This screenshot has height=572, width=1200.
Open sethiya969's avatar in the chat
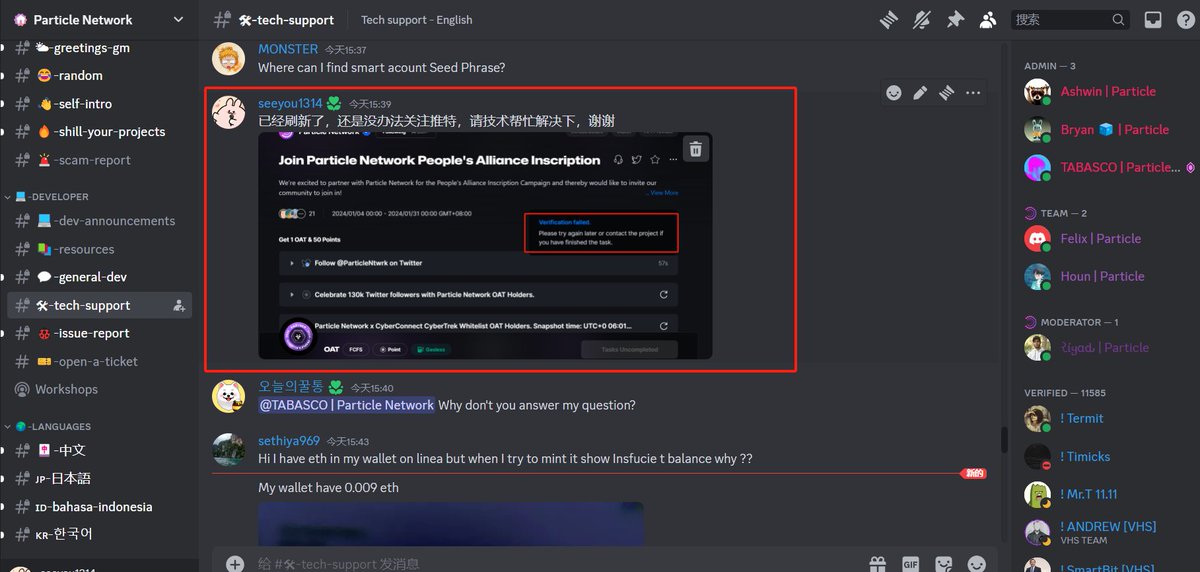228,449
